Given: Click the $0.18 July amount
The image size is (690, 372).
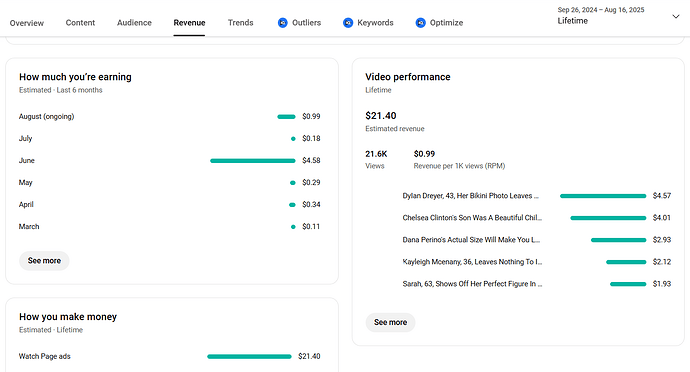Looking at the screenshot, I should point(311,138).
